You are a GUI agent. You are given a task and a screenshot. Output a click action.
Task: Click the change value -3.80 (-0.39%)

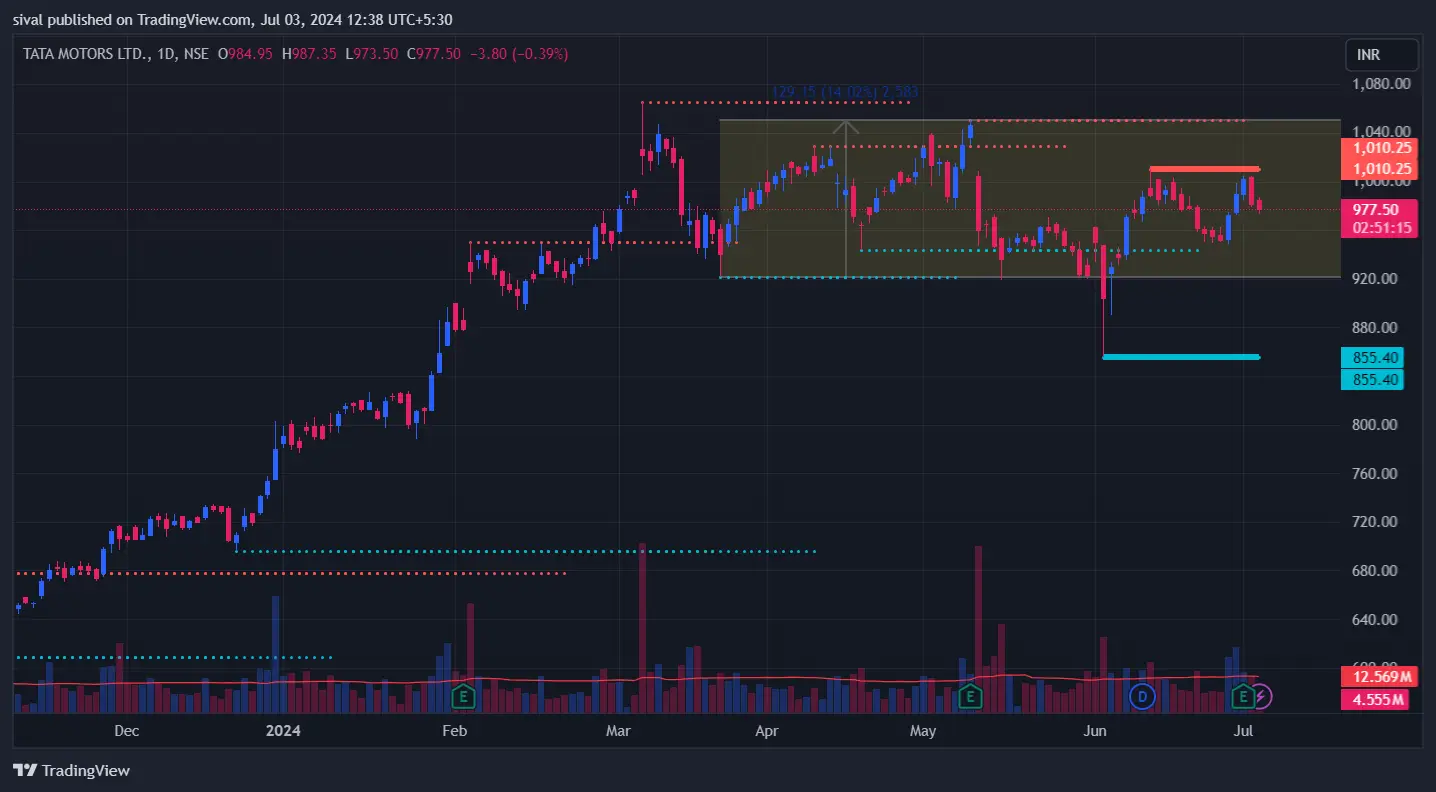[519, 54]
